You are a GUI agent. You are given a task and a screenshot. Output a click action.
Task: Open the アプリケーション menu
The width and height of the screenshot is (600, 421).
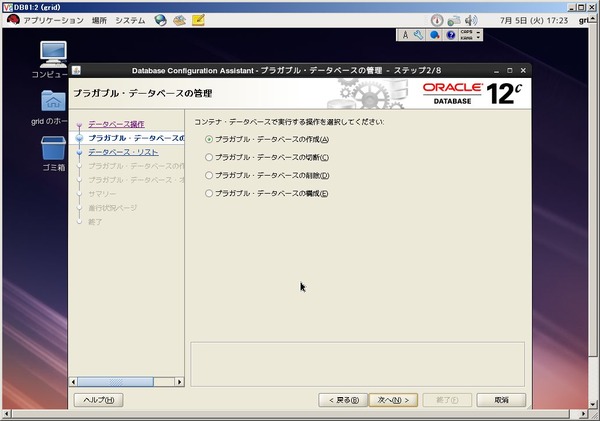point(53,20)
